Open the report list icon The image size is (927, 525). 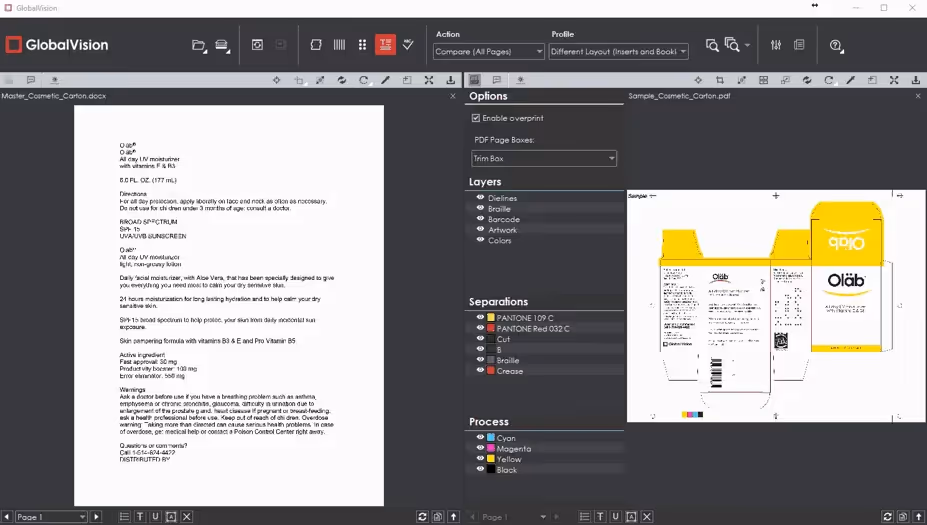tap(799, 45)
